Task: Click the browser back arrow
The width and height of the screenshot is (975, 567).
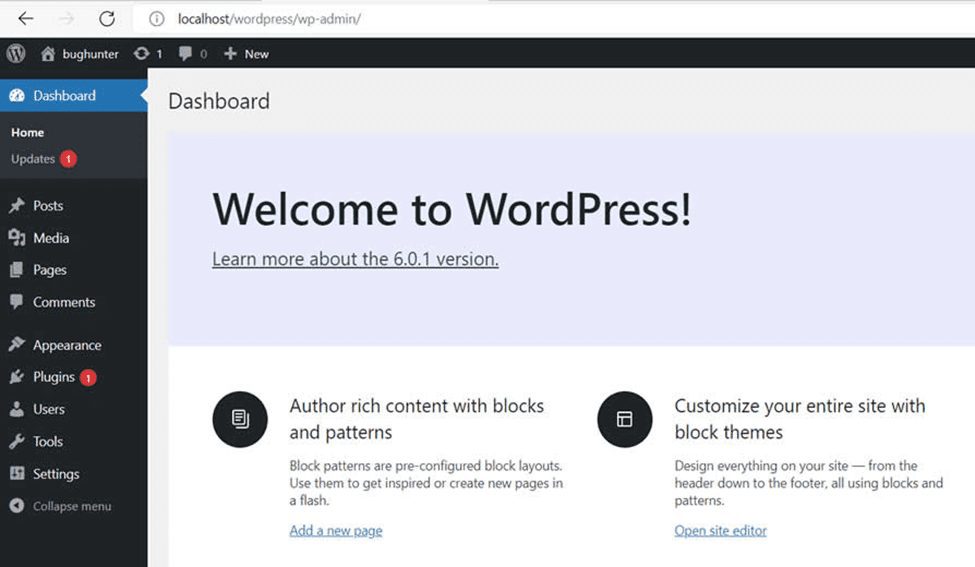Action: [x=25, y=19]
